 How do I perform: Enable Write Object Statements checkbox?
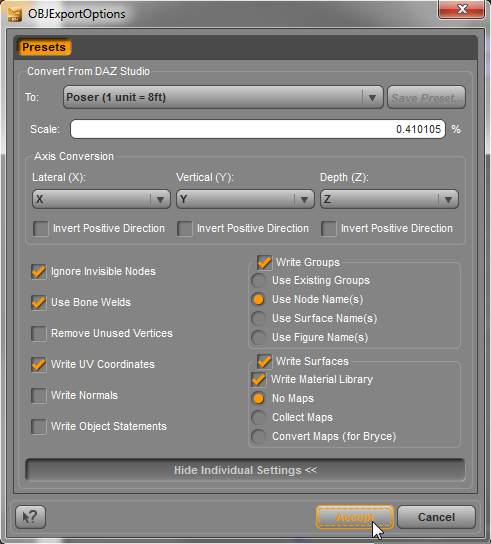pyautogui.click(x=39, y=426)
